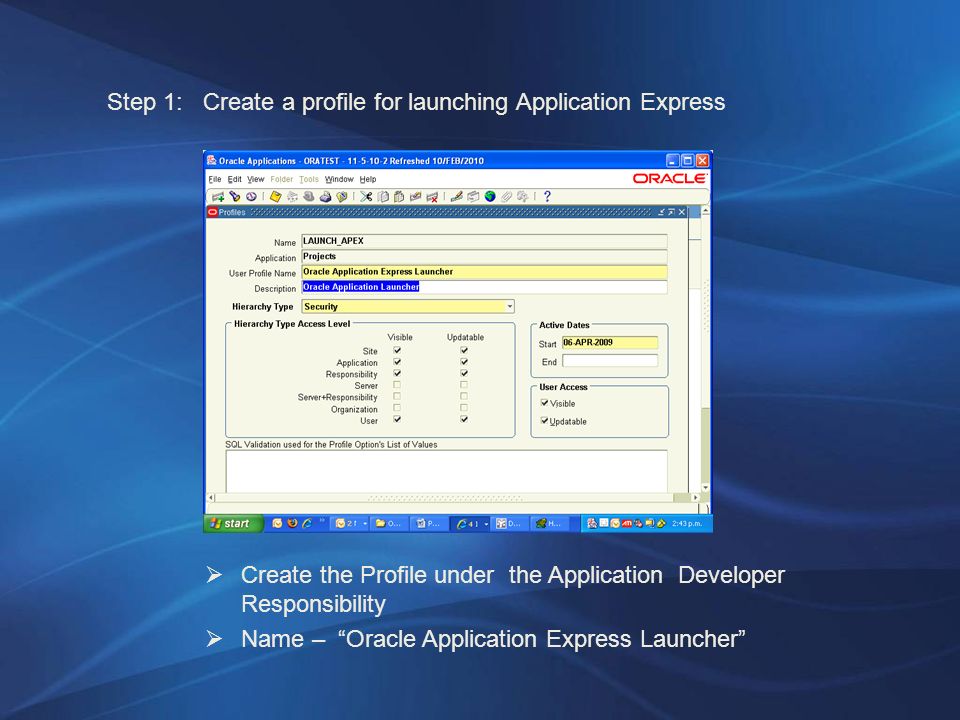Save the record with the yellow Save icon
This screenshot has height=720, width=960.
coord(276,197)
